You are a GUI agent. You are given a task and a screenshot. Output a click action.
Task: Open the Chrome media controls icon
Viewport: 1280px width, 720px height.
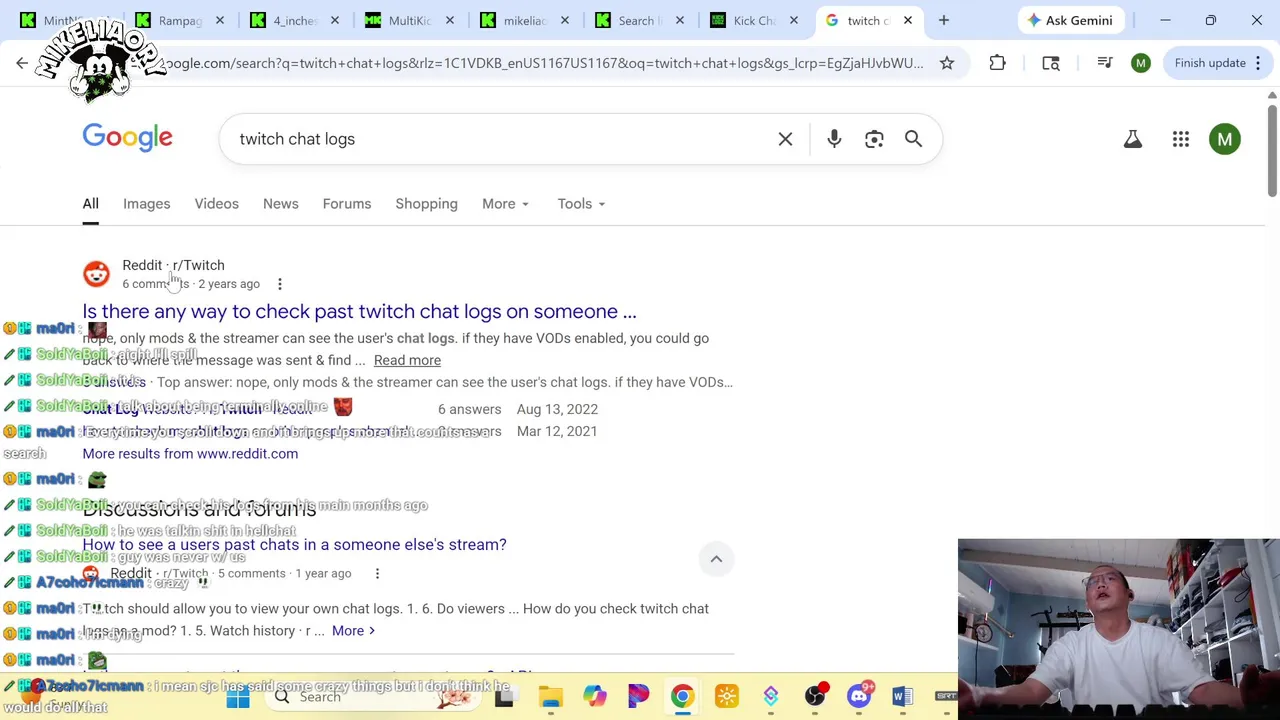(x=1105, y=63)
